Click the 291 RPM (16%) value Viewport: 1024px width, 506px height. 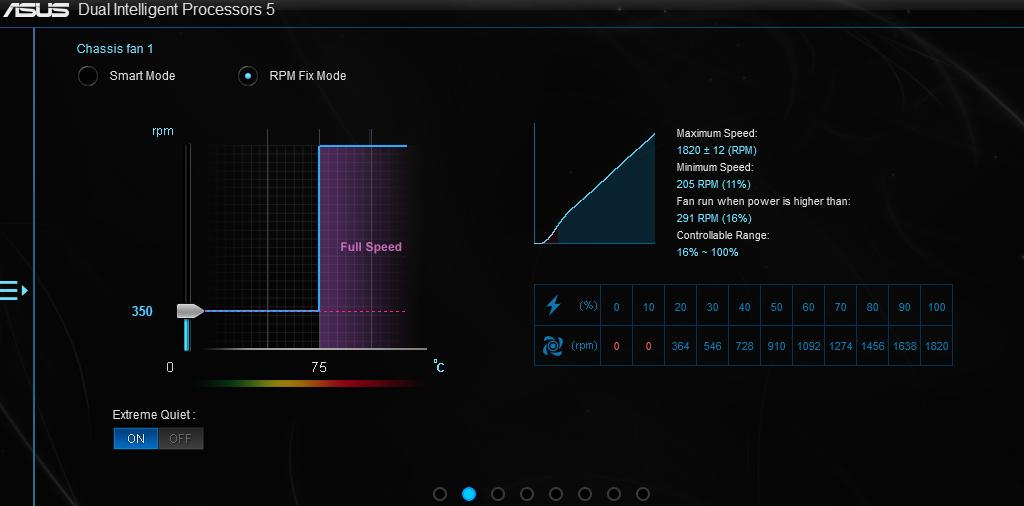[714, 218]
